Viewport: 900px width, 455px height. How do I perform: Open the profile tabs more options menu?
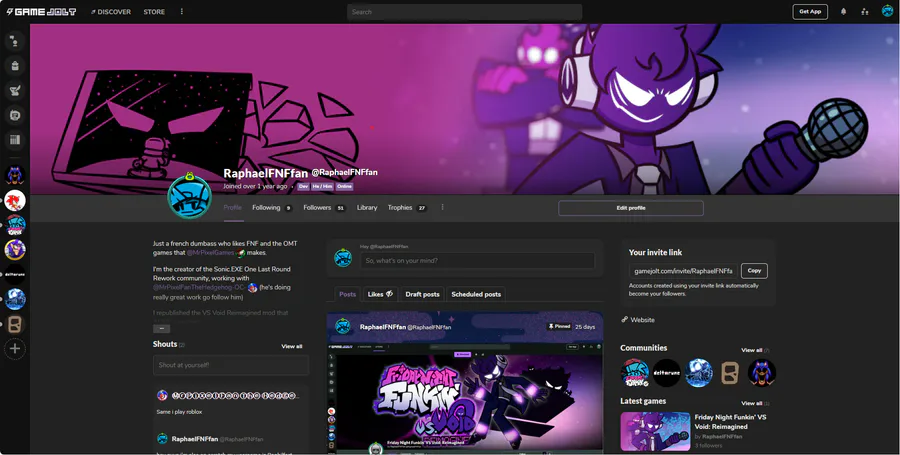point(443,208)
